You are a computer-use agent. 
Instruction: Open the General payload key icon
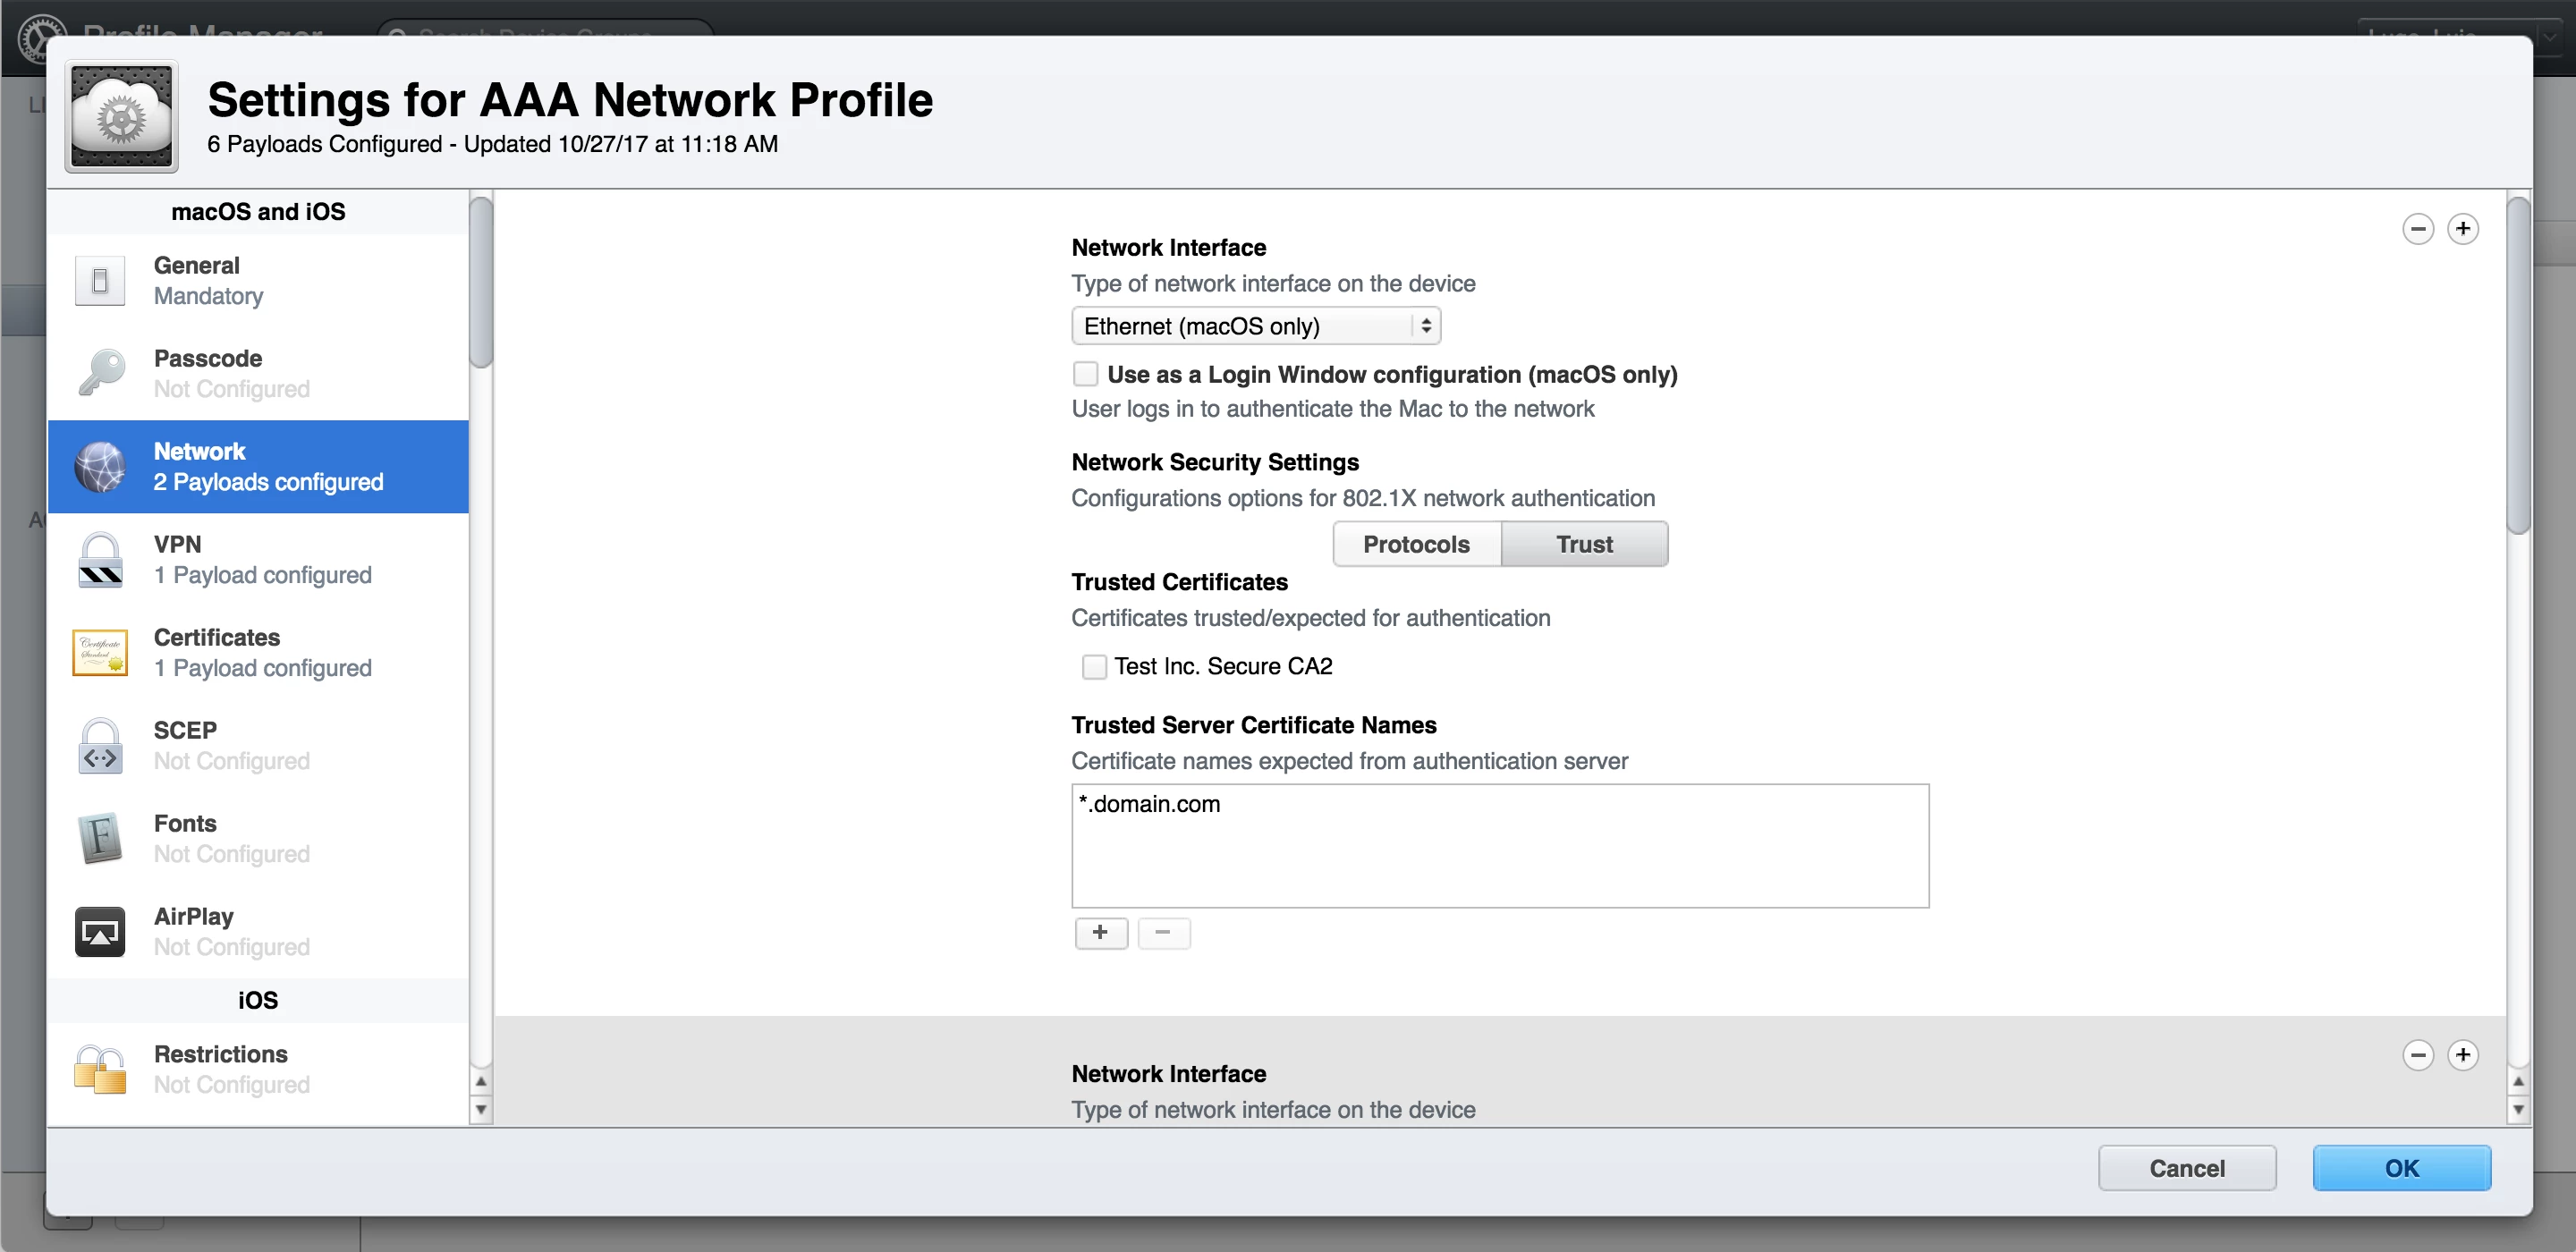[x=100, y=281]
